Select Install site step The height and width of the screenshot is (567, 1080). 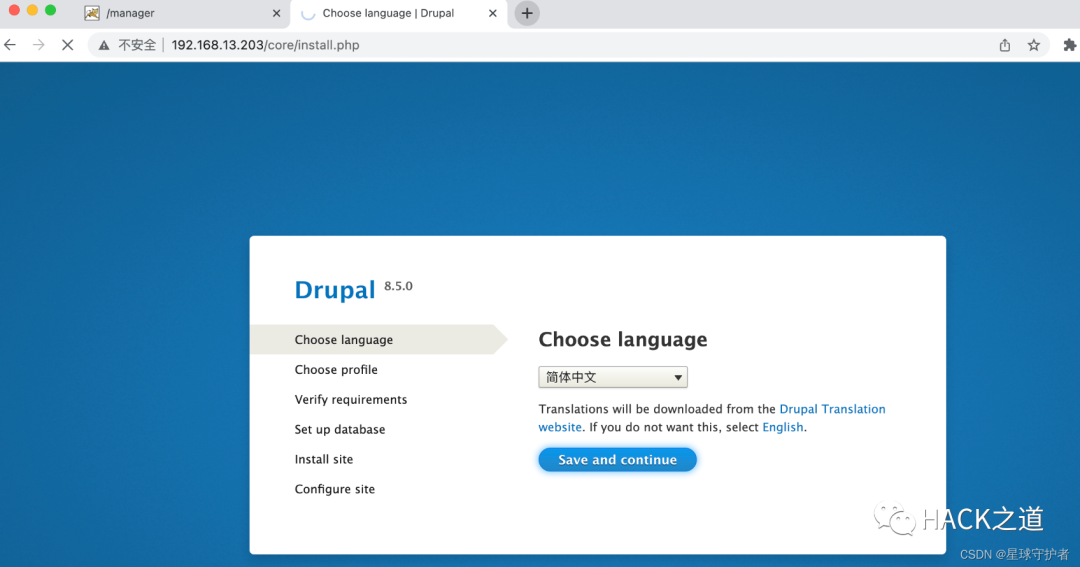324,460
